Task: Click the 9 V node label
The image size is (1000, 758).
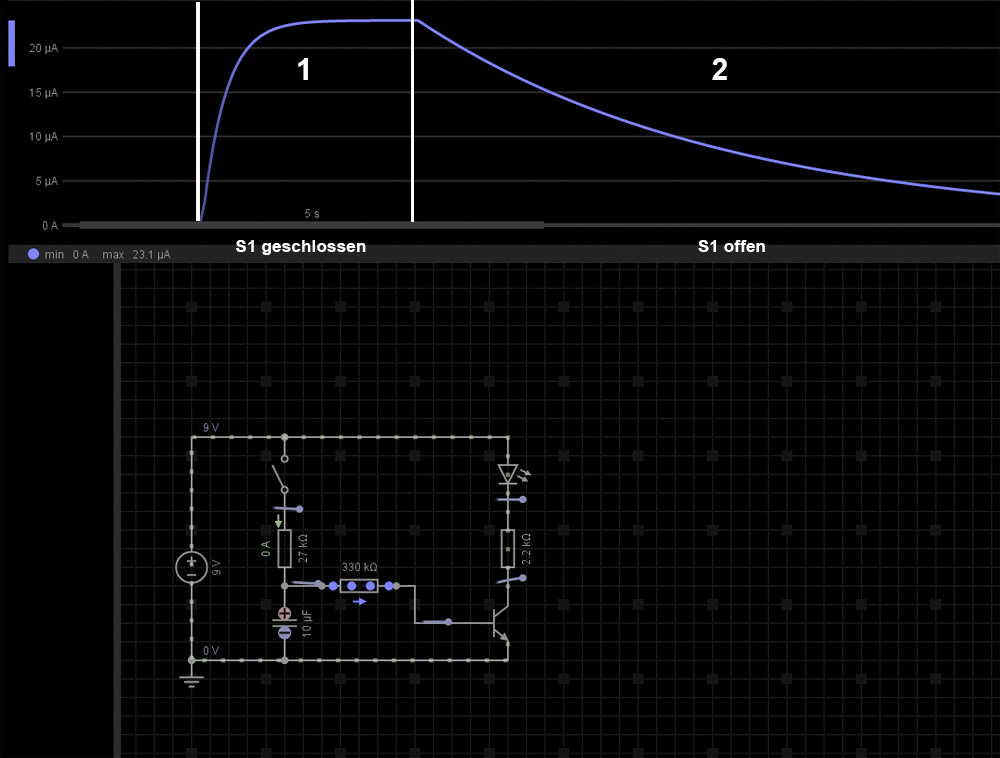Action: [x=211, y=427]
